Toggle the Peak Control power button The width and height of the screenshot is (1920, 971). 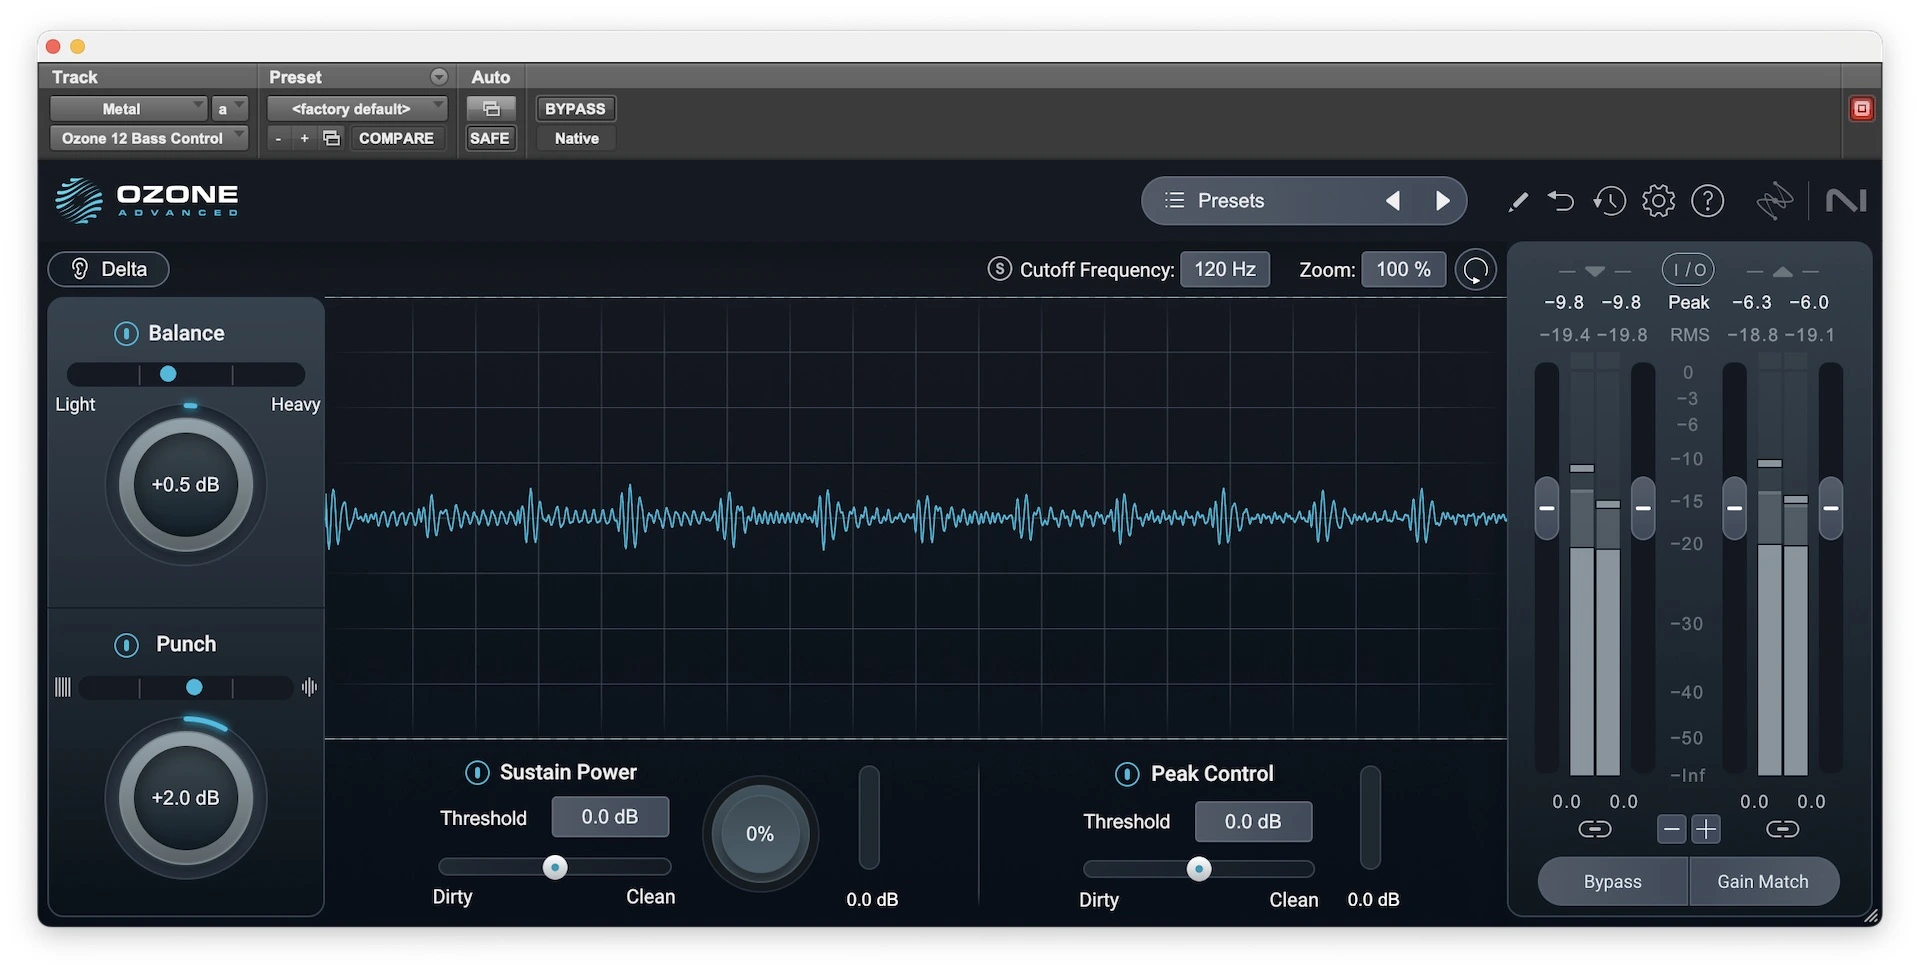(1127, 774)
